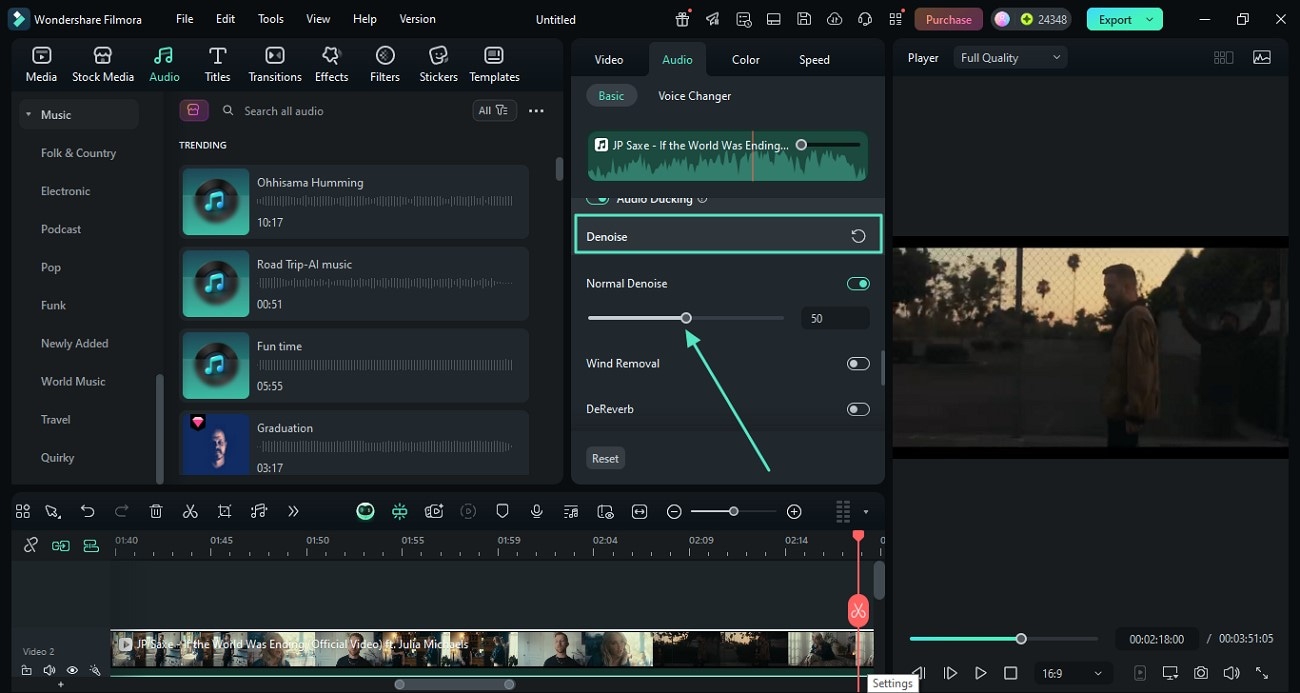
Task: Delete clip with the trash icon
Action: click(156, 511)
